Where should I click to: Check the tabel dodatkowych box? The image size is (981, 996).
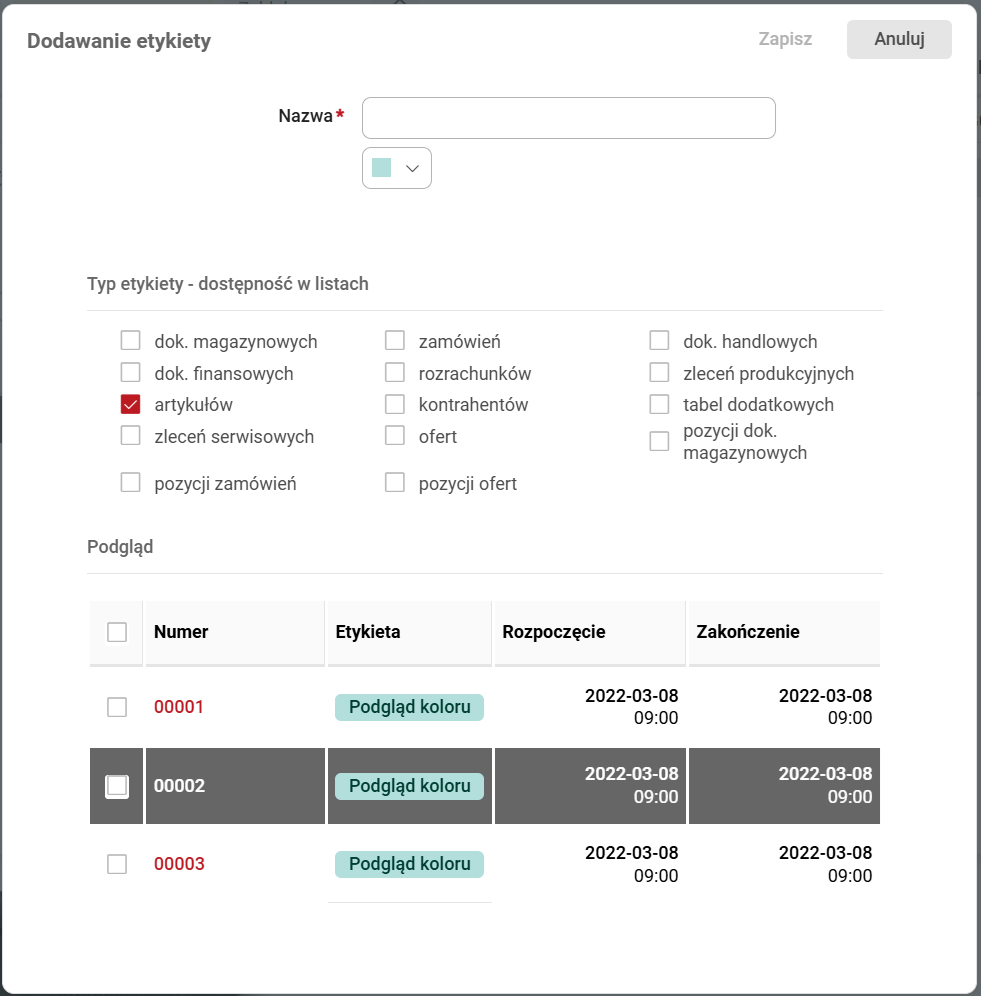(x=659, y=405)
